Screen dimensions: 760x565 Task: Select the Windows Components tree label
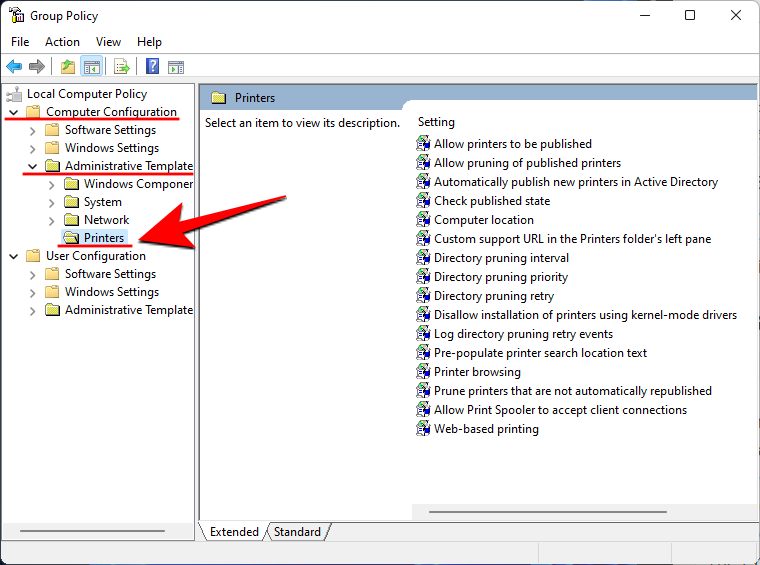139,184
